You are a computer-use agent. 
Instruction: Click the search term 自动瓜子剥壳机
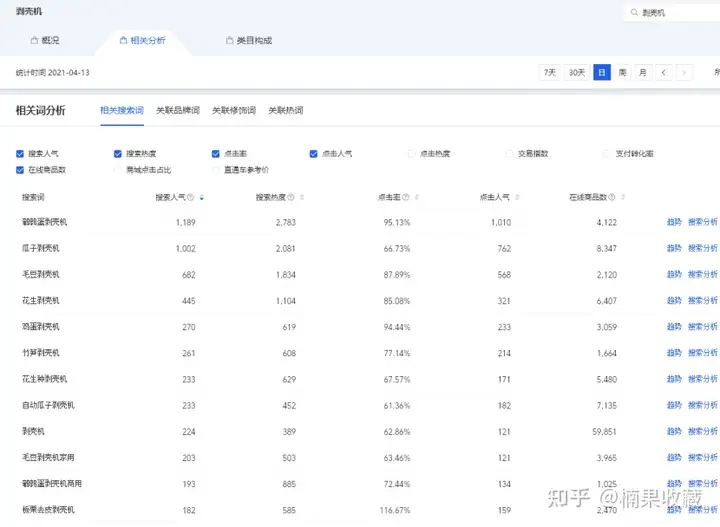pos(48,405)
